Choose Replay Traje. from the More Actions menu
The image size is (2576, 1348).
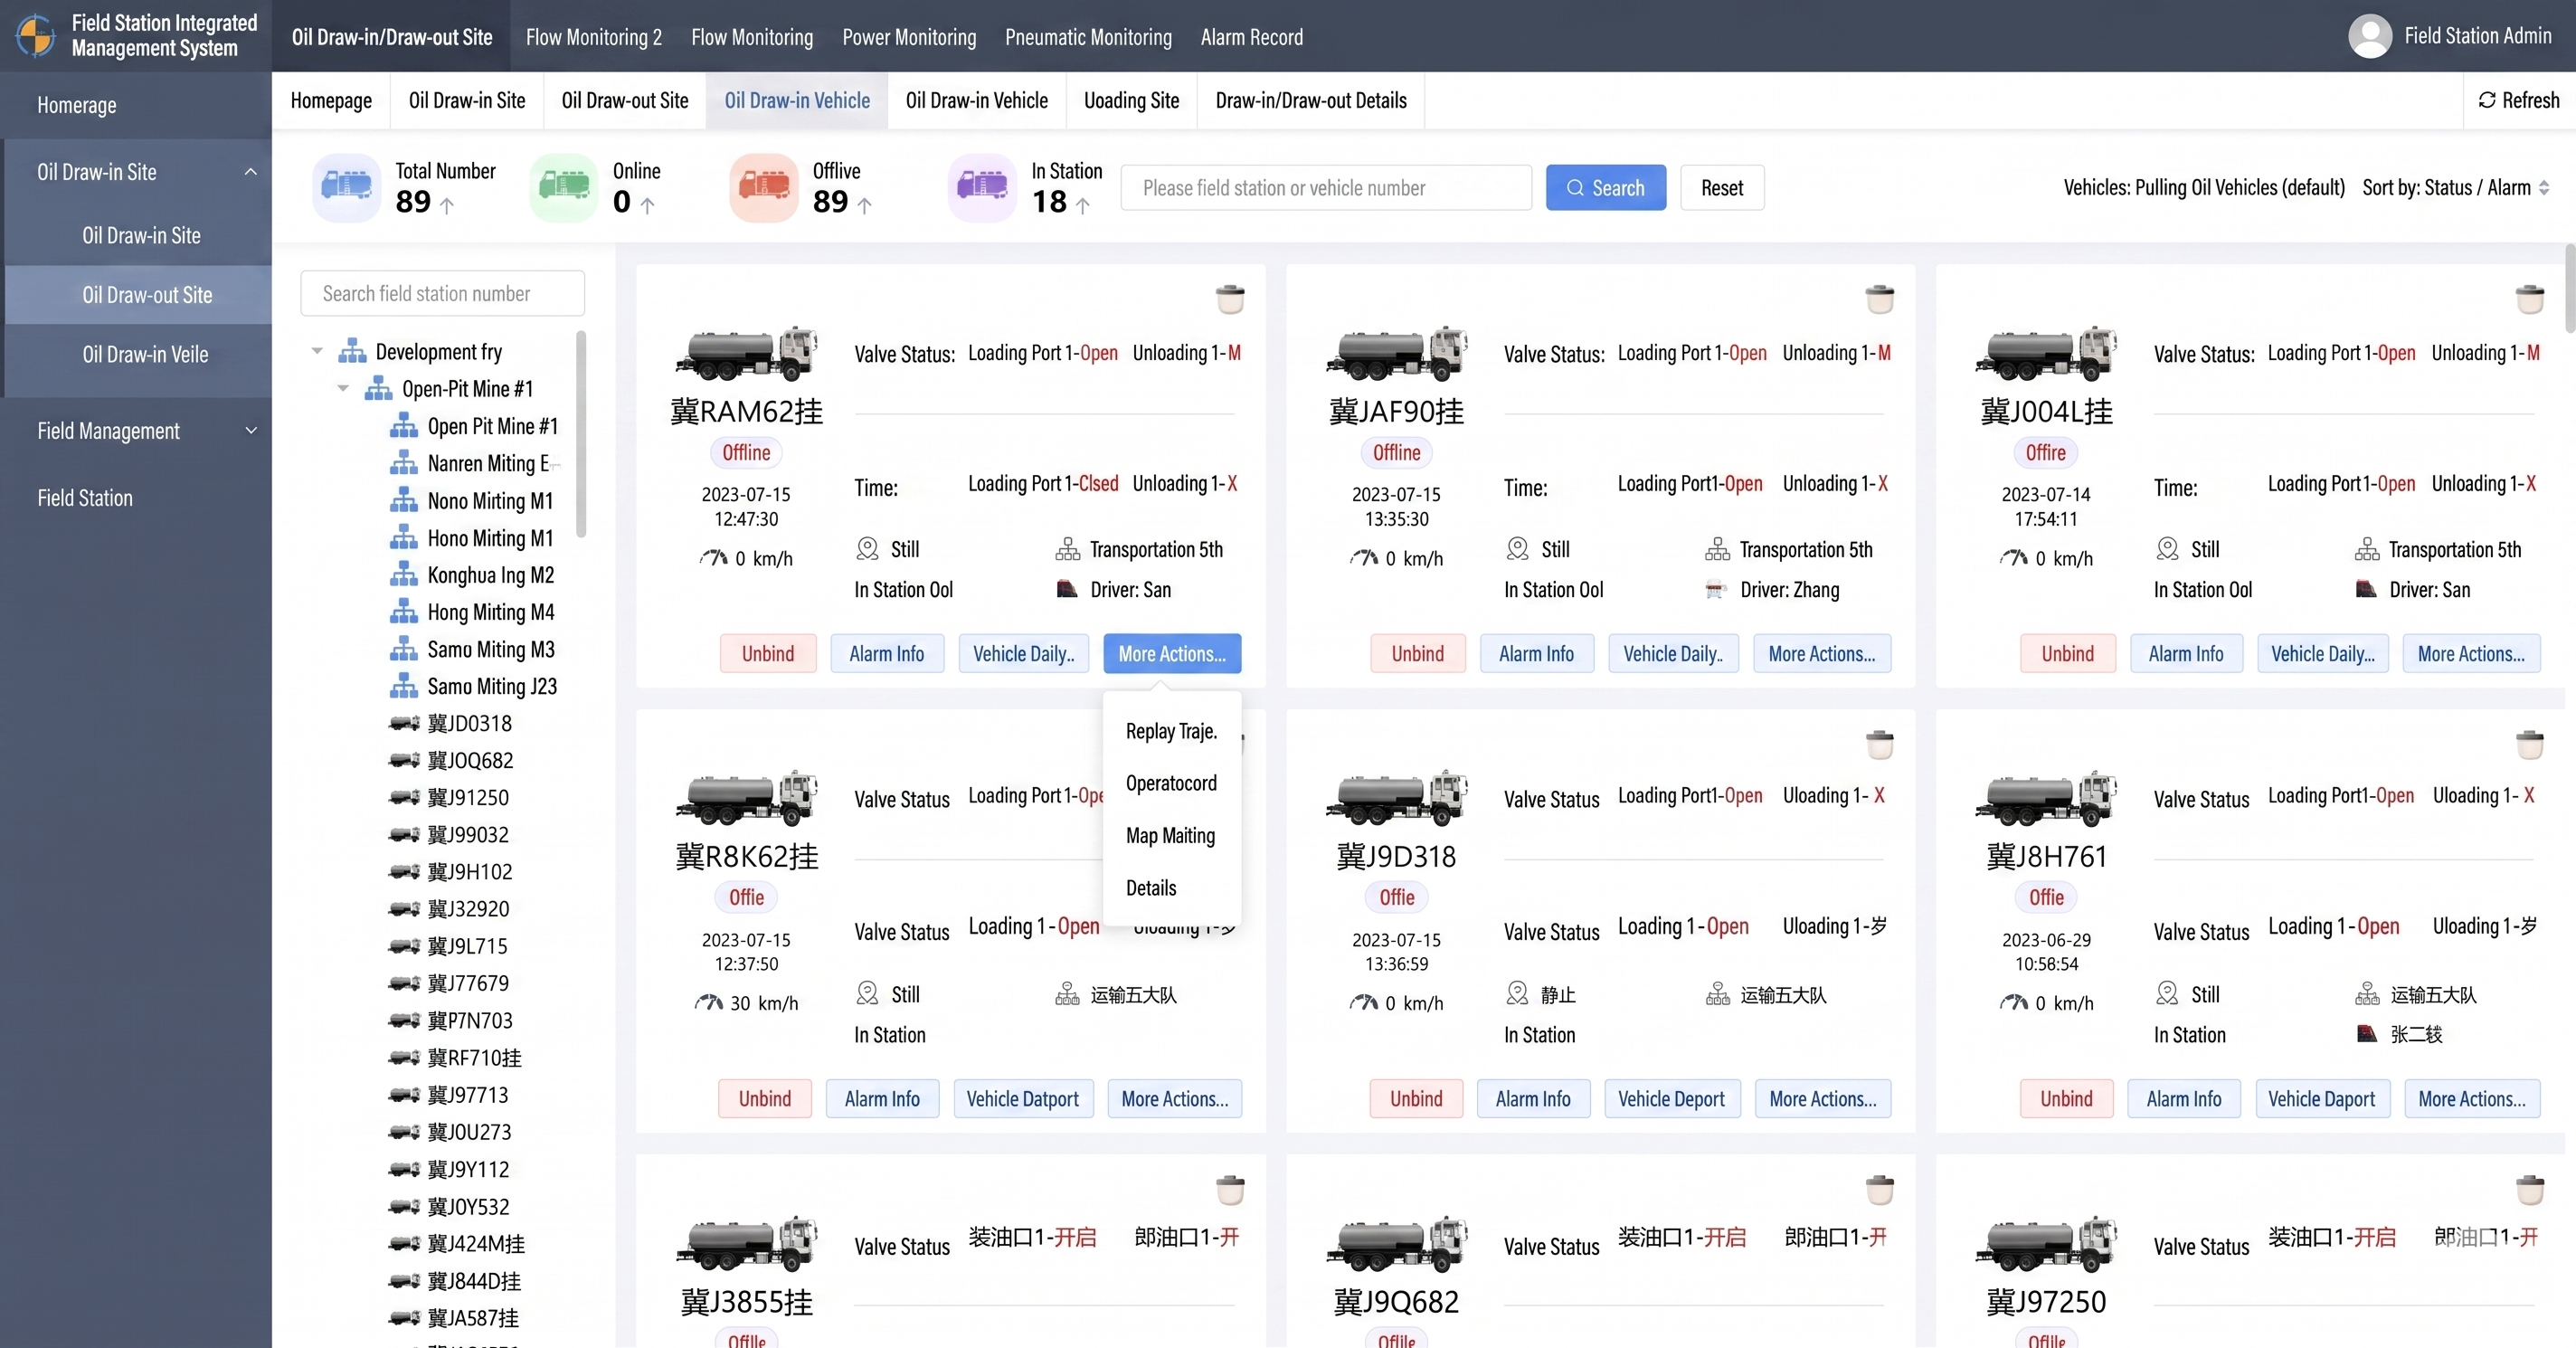(x=1172, y=731)
